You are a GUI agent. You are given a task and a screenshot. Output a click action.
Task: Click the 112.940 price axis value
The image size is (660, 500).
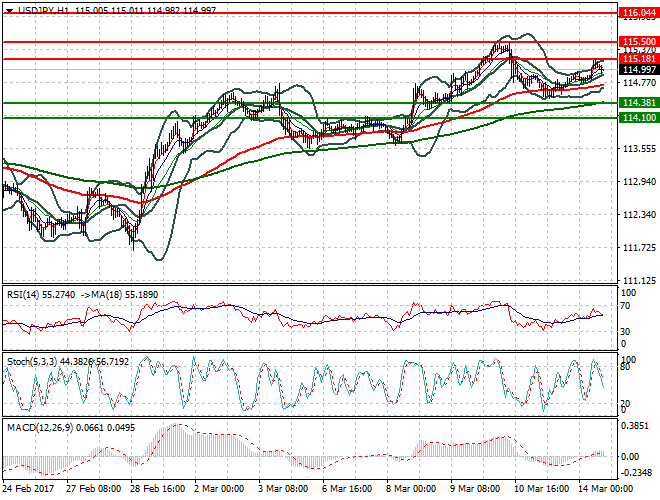639,181
